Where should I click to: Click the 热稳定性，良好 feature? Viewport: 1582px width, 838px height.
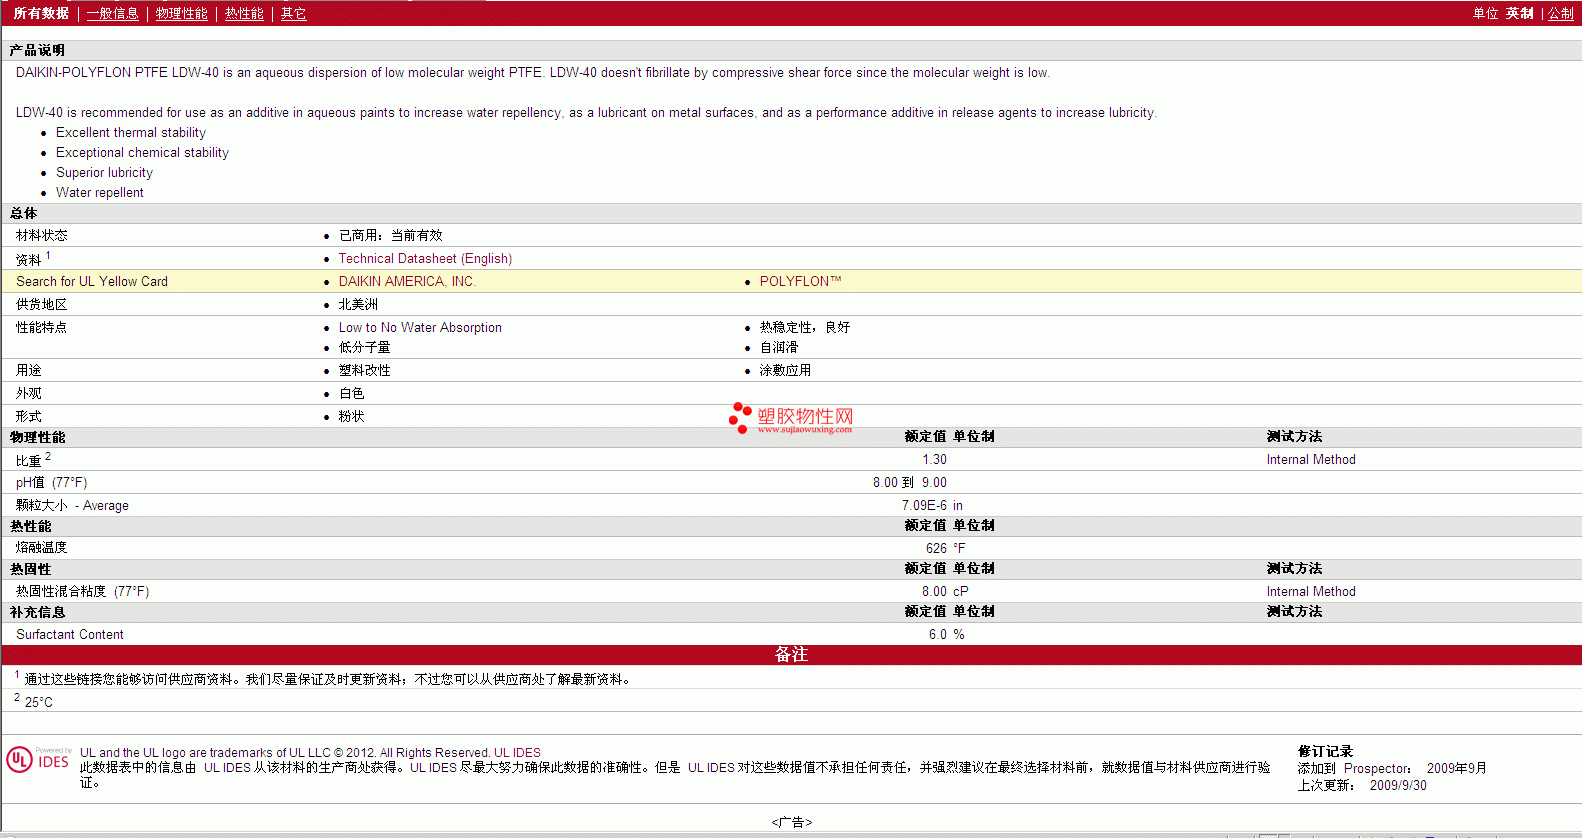click(805, 327)
